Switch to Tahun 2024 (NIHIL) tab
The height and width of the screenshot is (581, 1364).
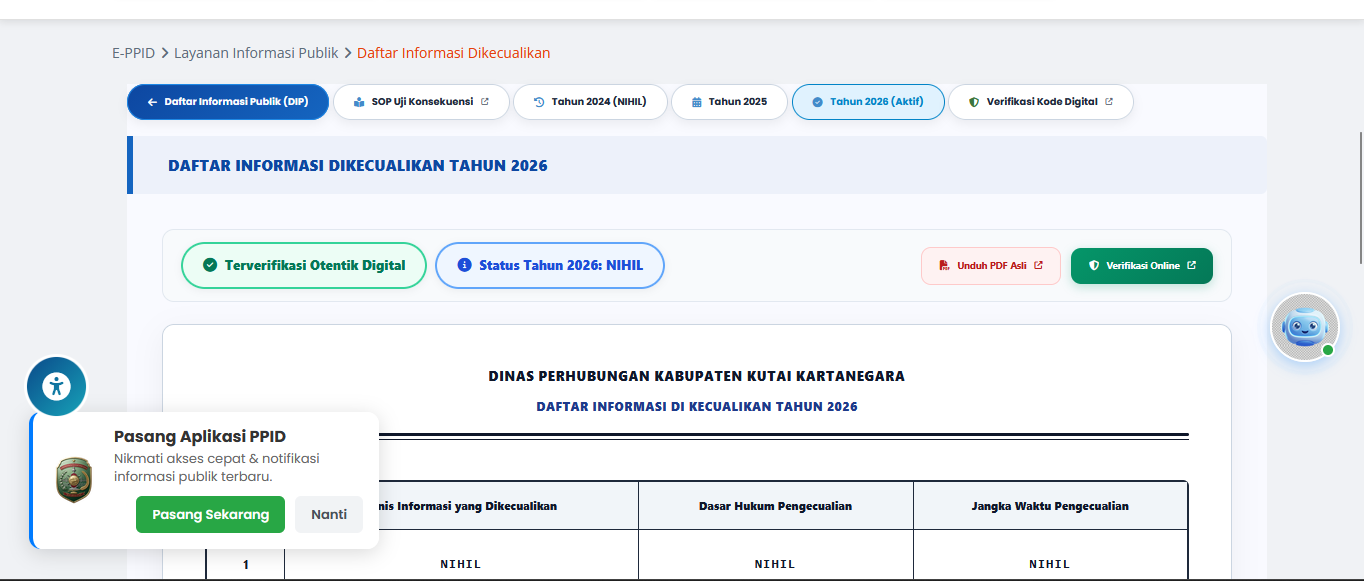click(x=590, y=102)
